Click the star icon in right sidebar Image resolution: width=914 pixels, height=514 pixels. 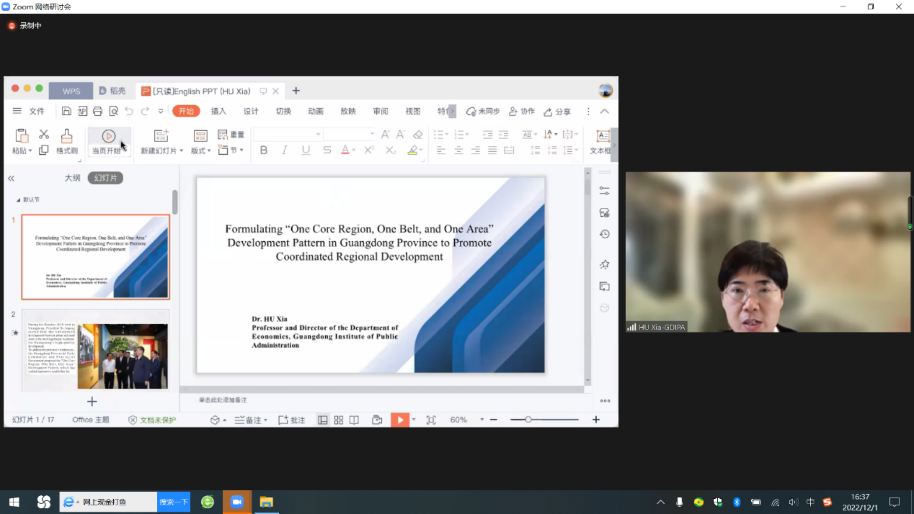click(604, 265)
